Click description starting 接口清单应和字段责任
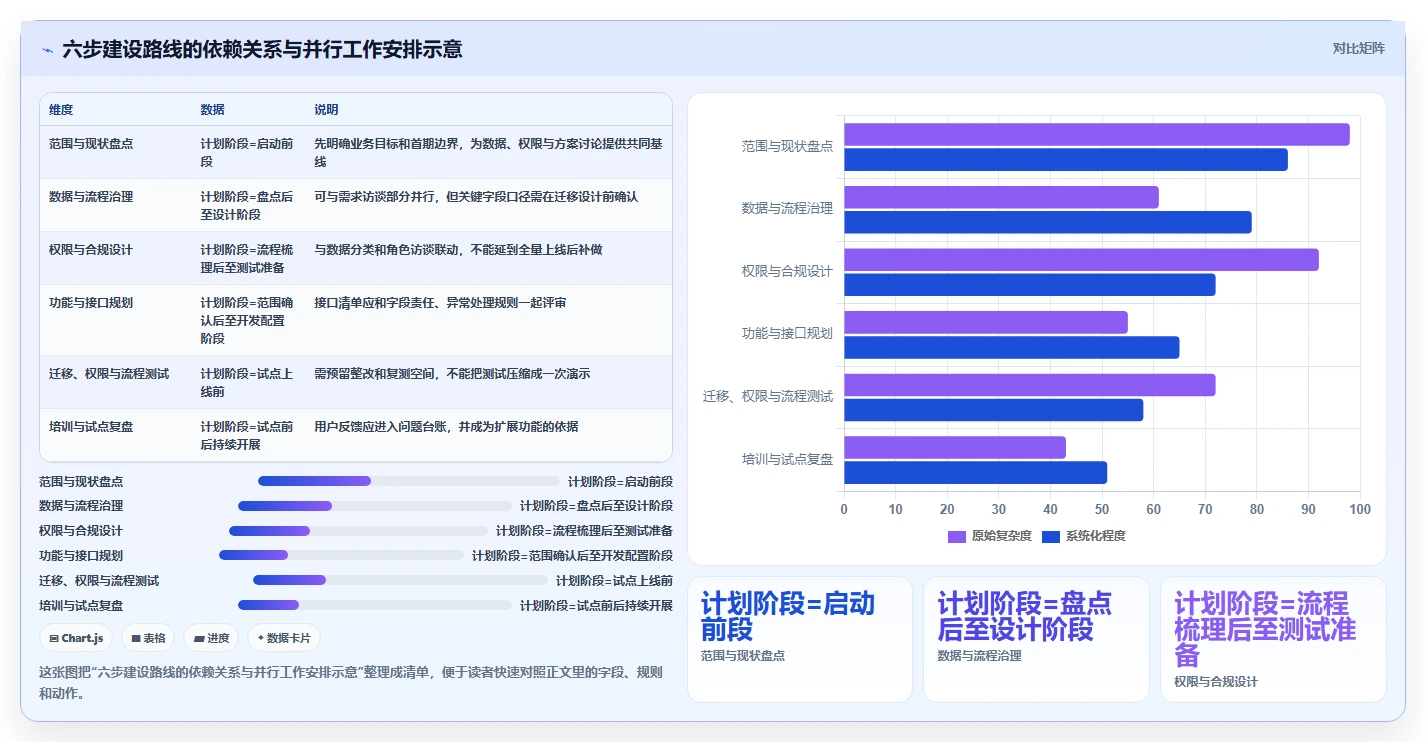 [x=440, y=303]
